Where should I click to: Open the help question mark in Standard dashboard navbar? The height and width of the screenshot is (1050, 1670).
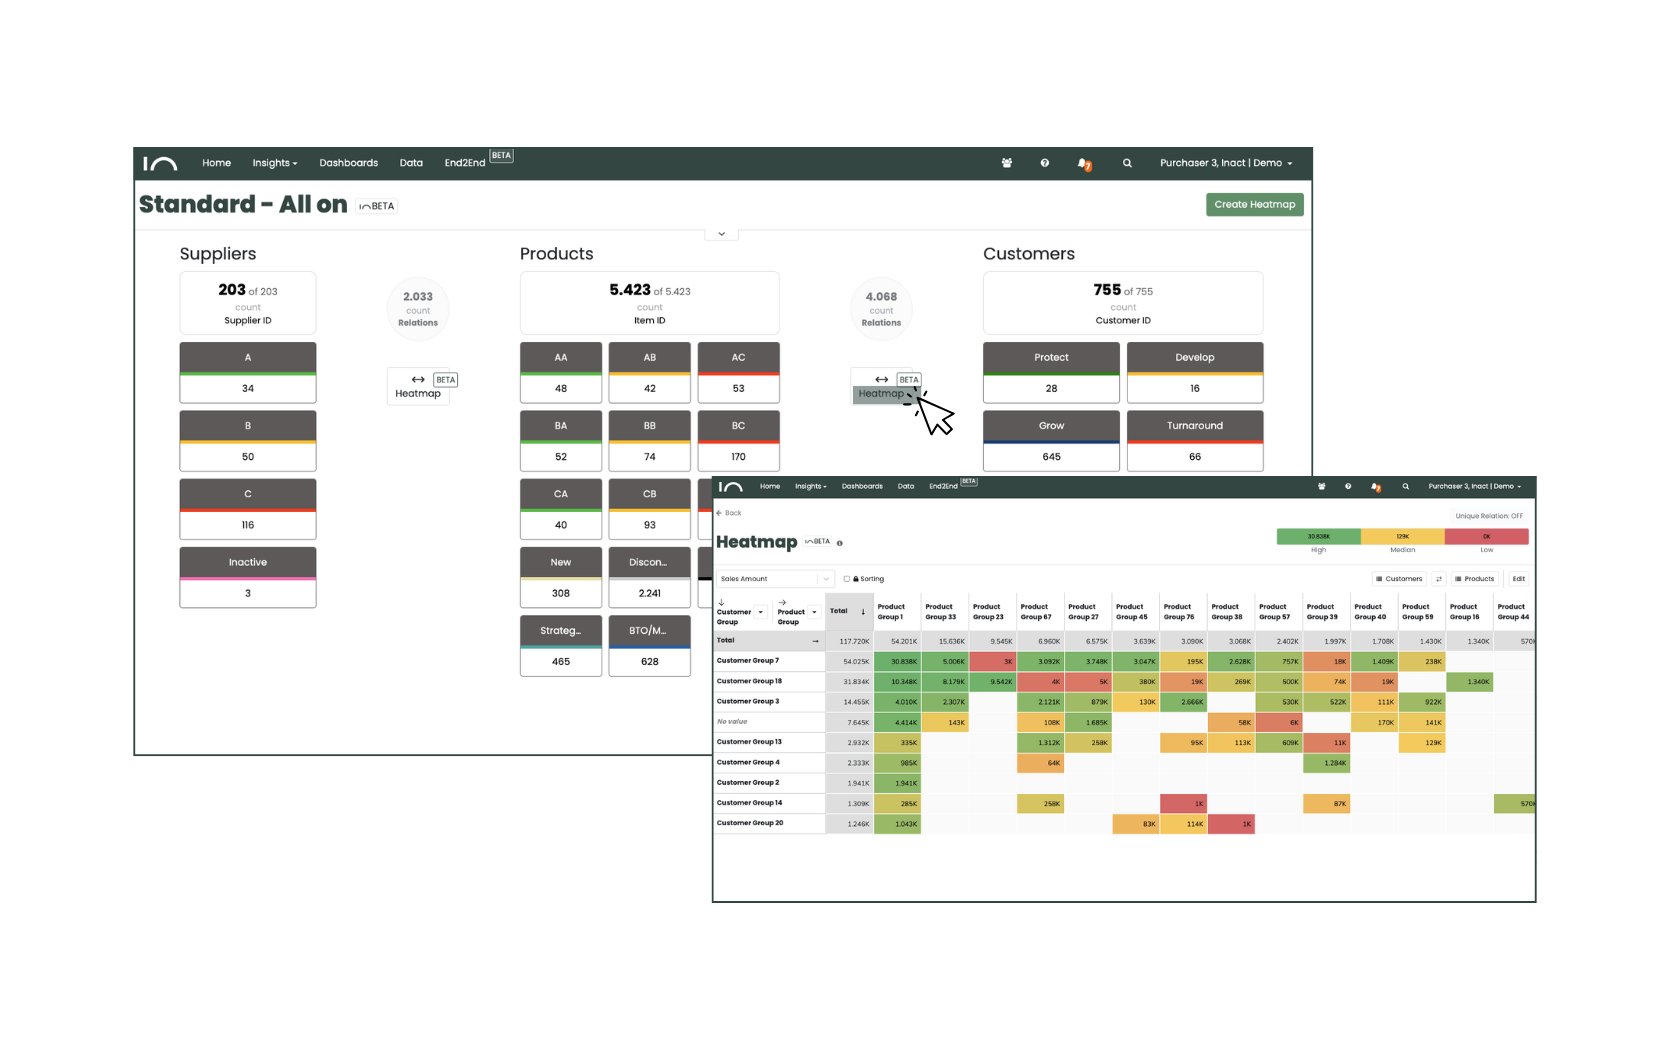coord(1044,163)
